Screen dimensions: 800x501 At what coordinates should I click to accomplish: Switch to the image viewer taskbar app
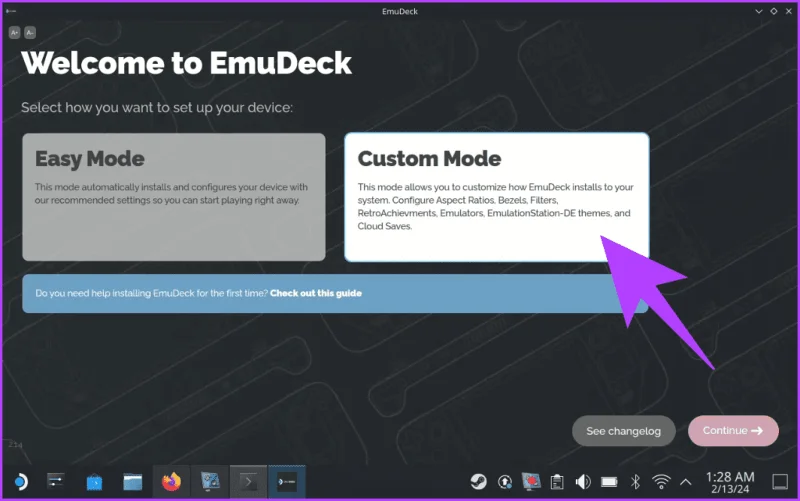coord(210,482)
